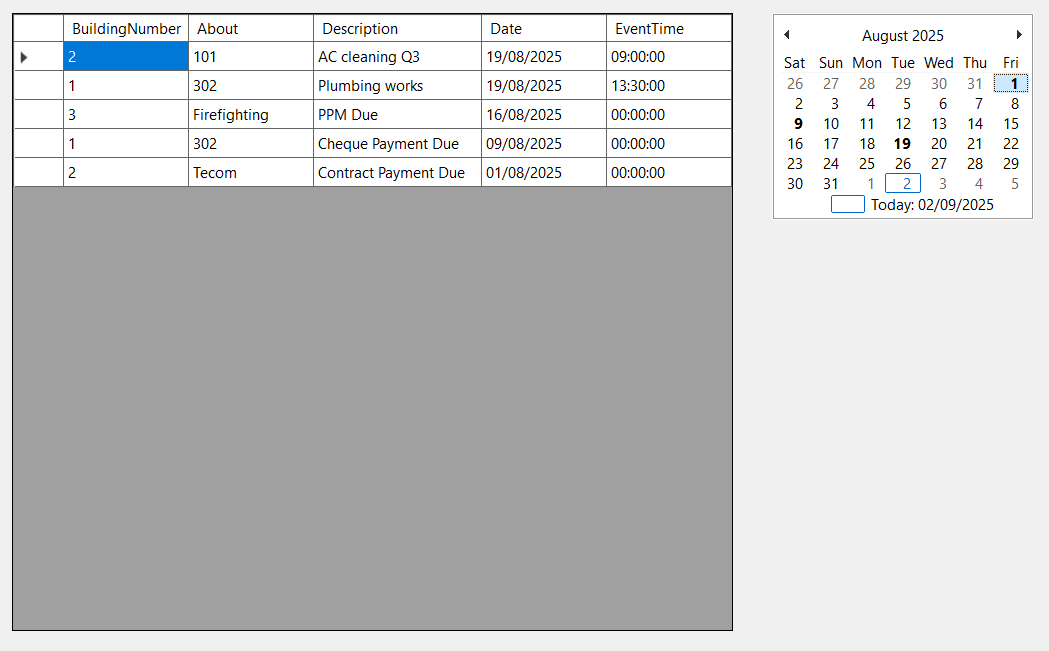The image size is (1049, 651).
Task: Sort by BuildingNumber column header
Action: click(126, 29)
